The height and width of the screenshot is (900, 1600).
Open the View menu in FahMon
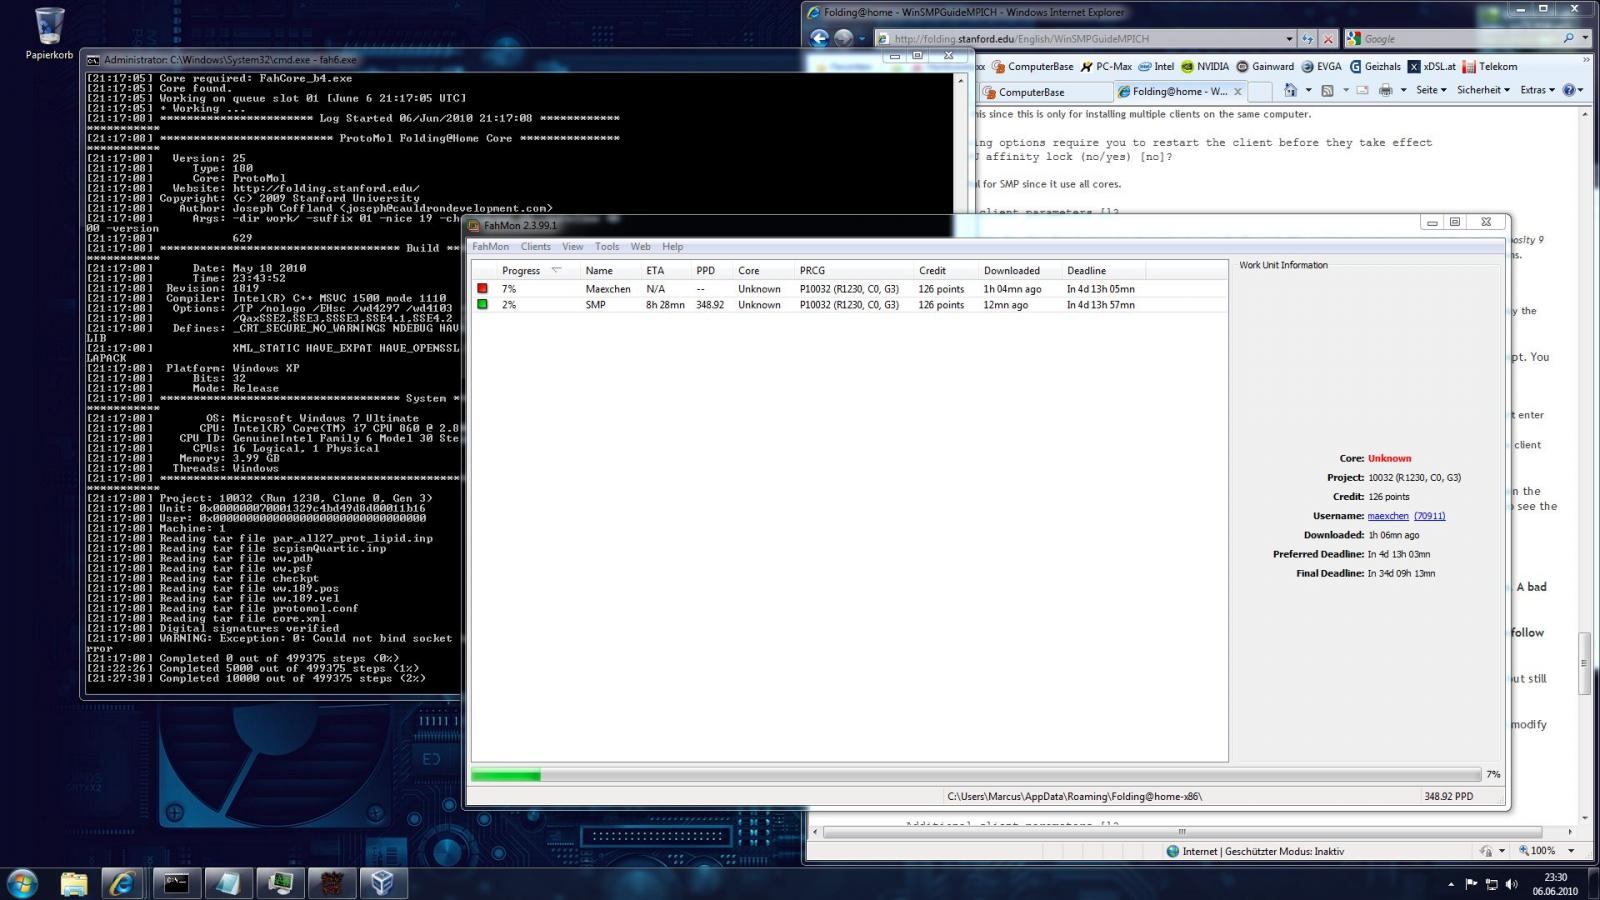click(x=572, y=246)
